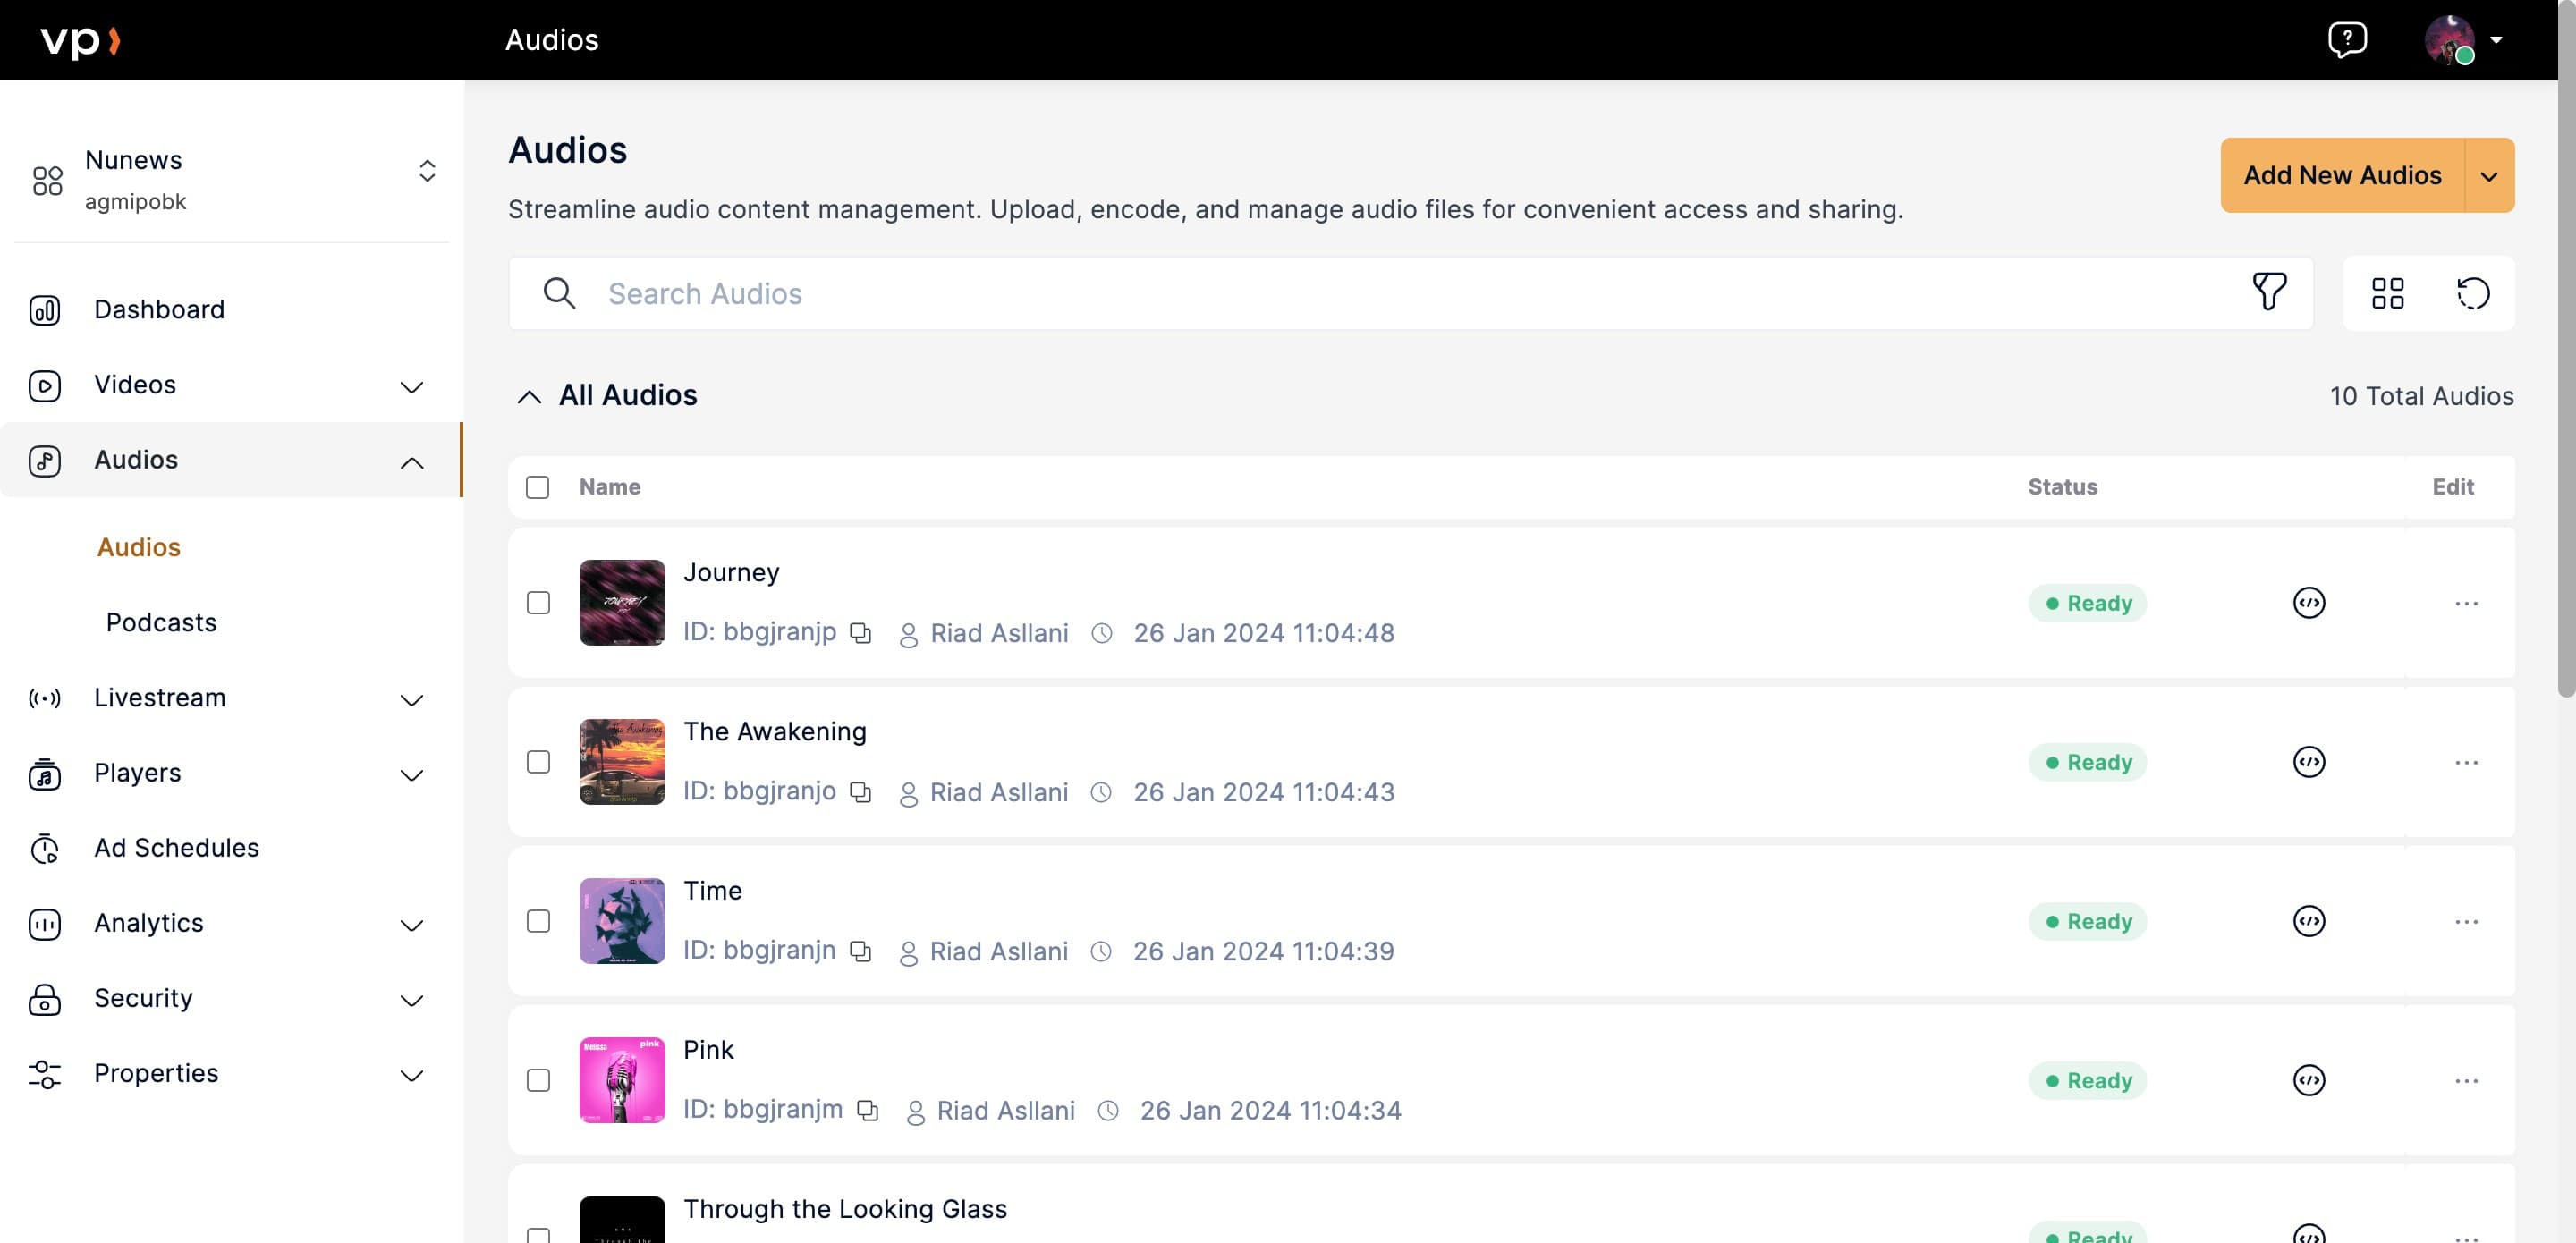This screenshot has width=2576, height=1243.
Task: Expand the Properties sidebar section
Action: pos(412,1075)
